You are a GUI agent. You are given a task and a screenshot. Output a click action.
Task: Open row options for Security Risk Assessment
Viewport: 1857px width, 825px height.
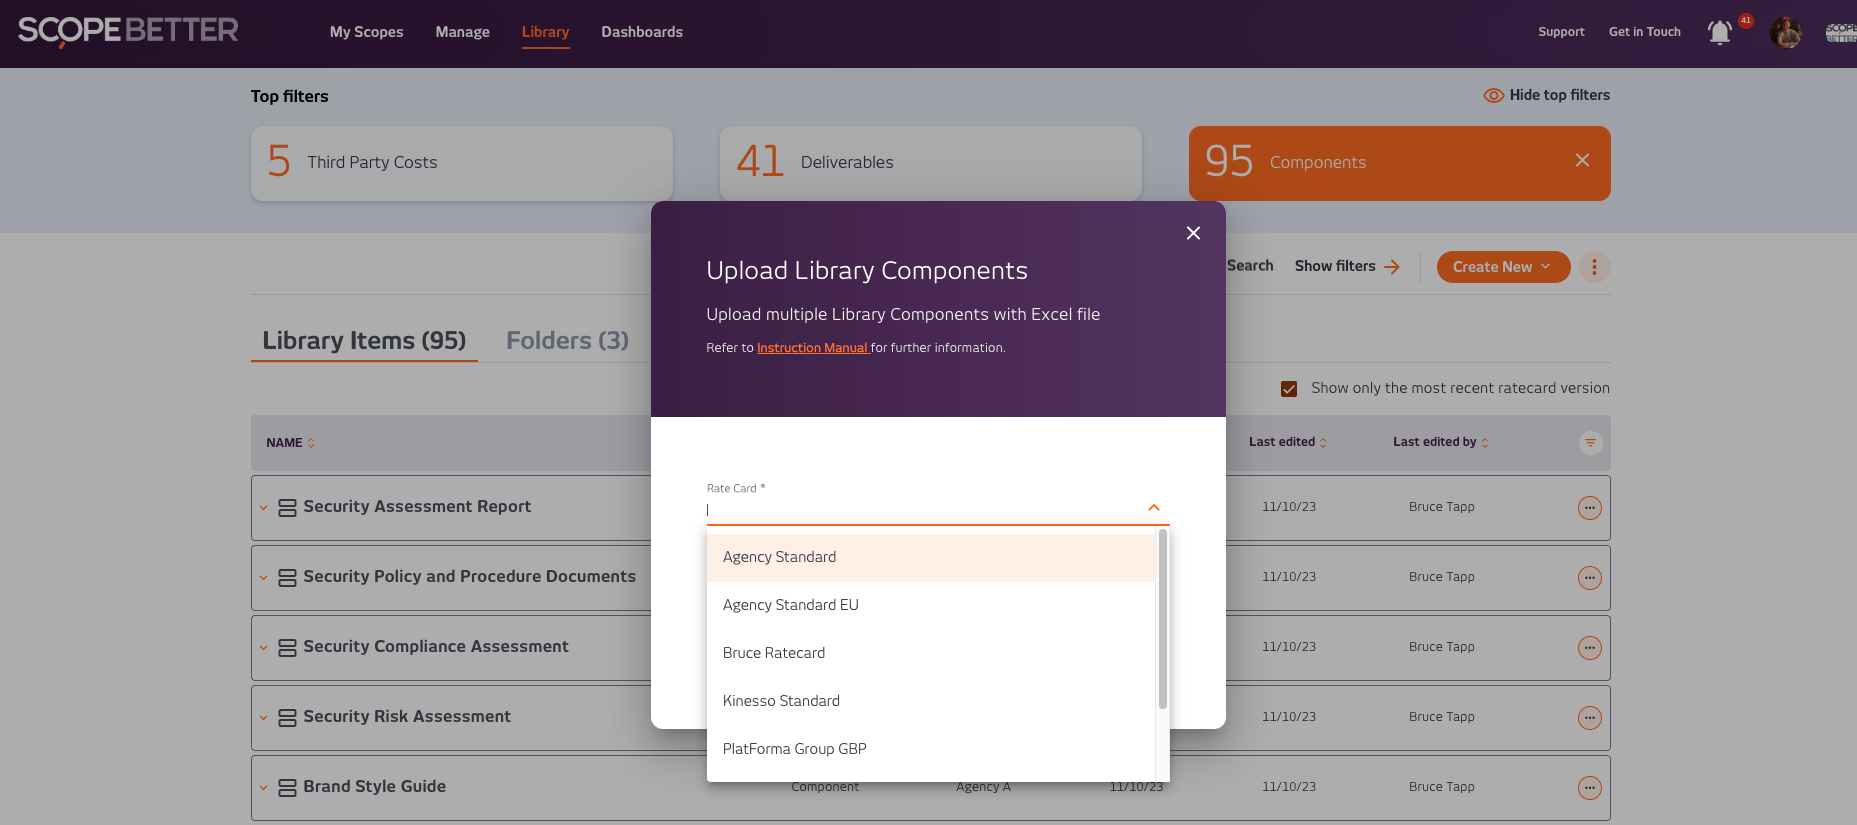1589,718
